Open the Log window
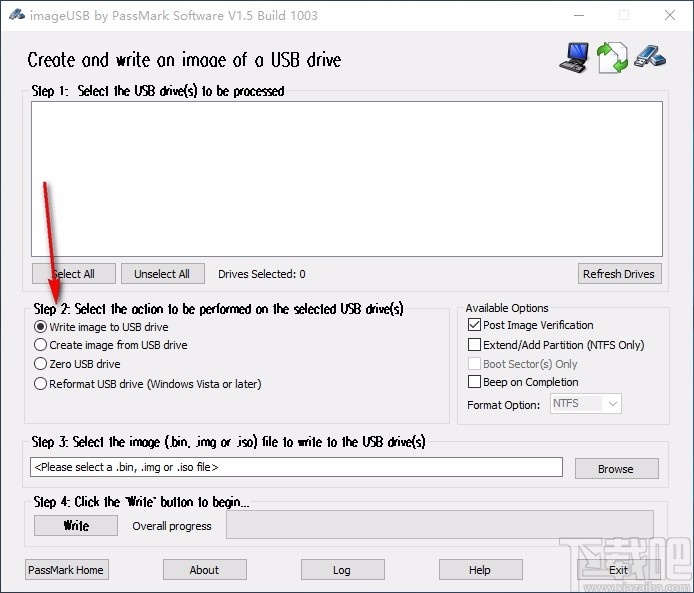This screenshot has width=694, height=593. click(343, 570)
